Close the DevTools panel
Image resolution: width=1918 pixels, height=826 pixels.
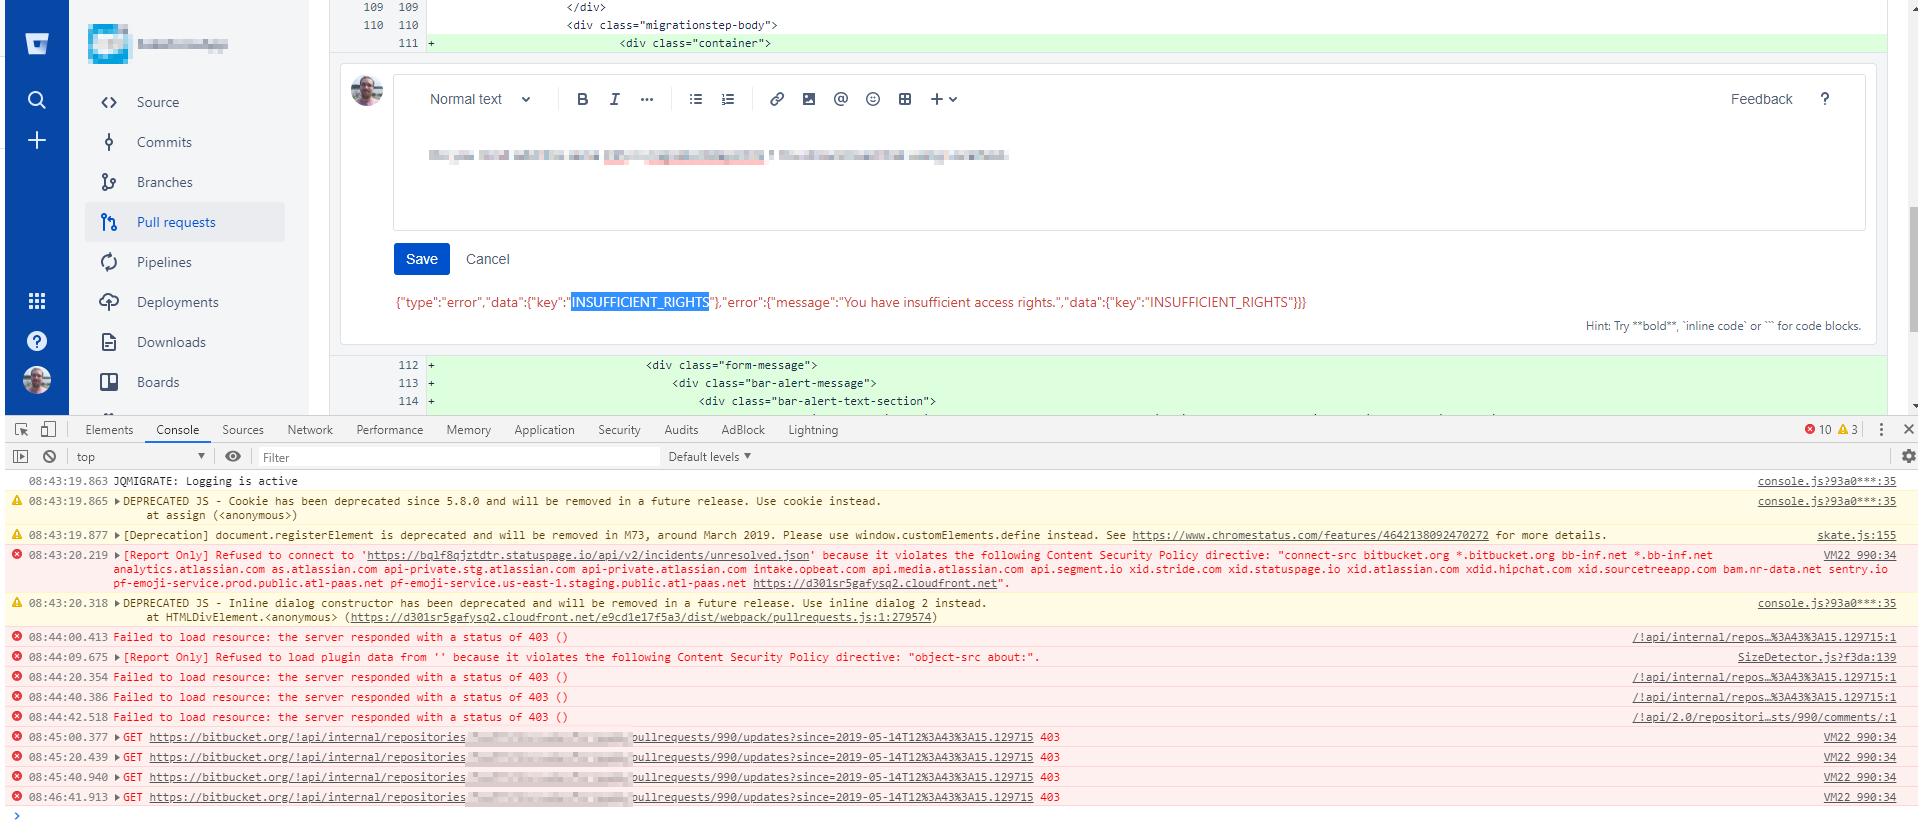(x=1908, y=429)
